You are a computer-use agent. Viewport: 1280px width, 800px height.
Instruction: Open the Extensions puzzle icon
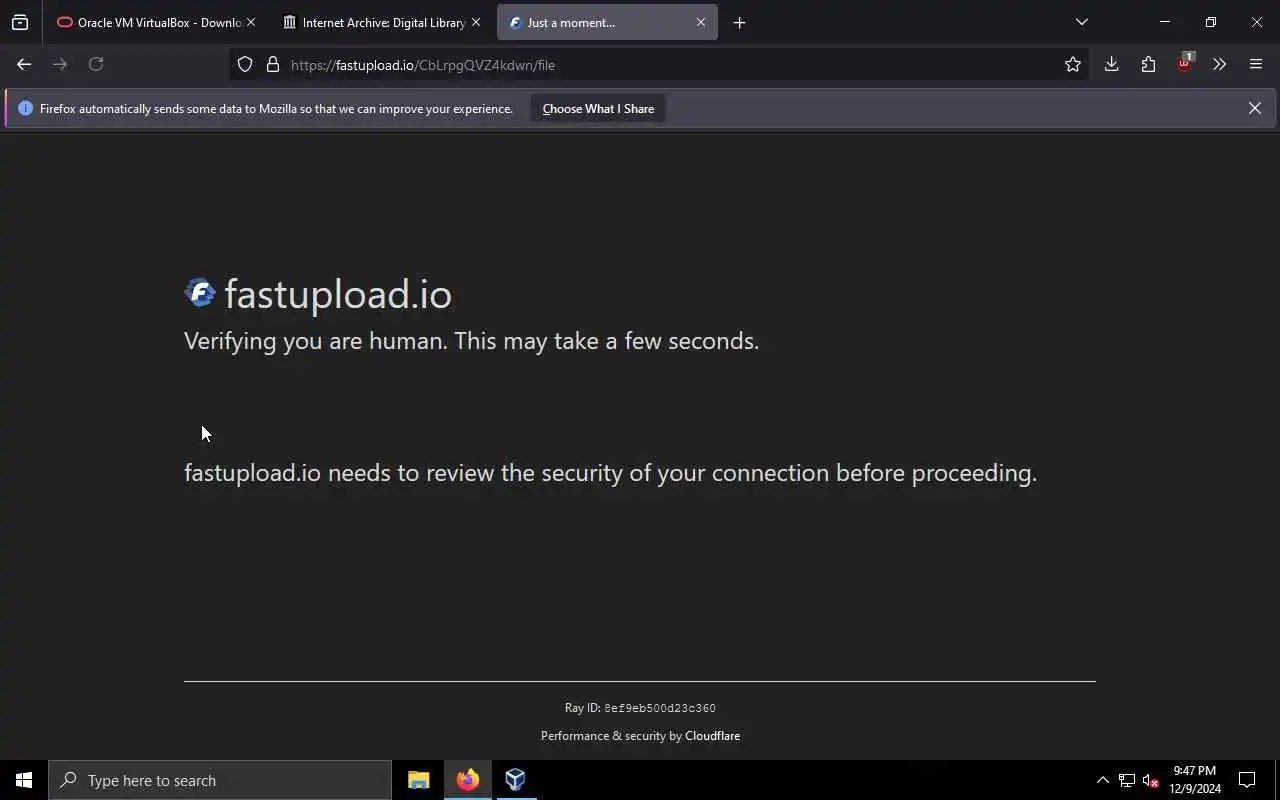coord(1148,64)
